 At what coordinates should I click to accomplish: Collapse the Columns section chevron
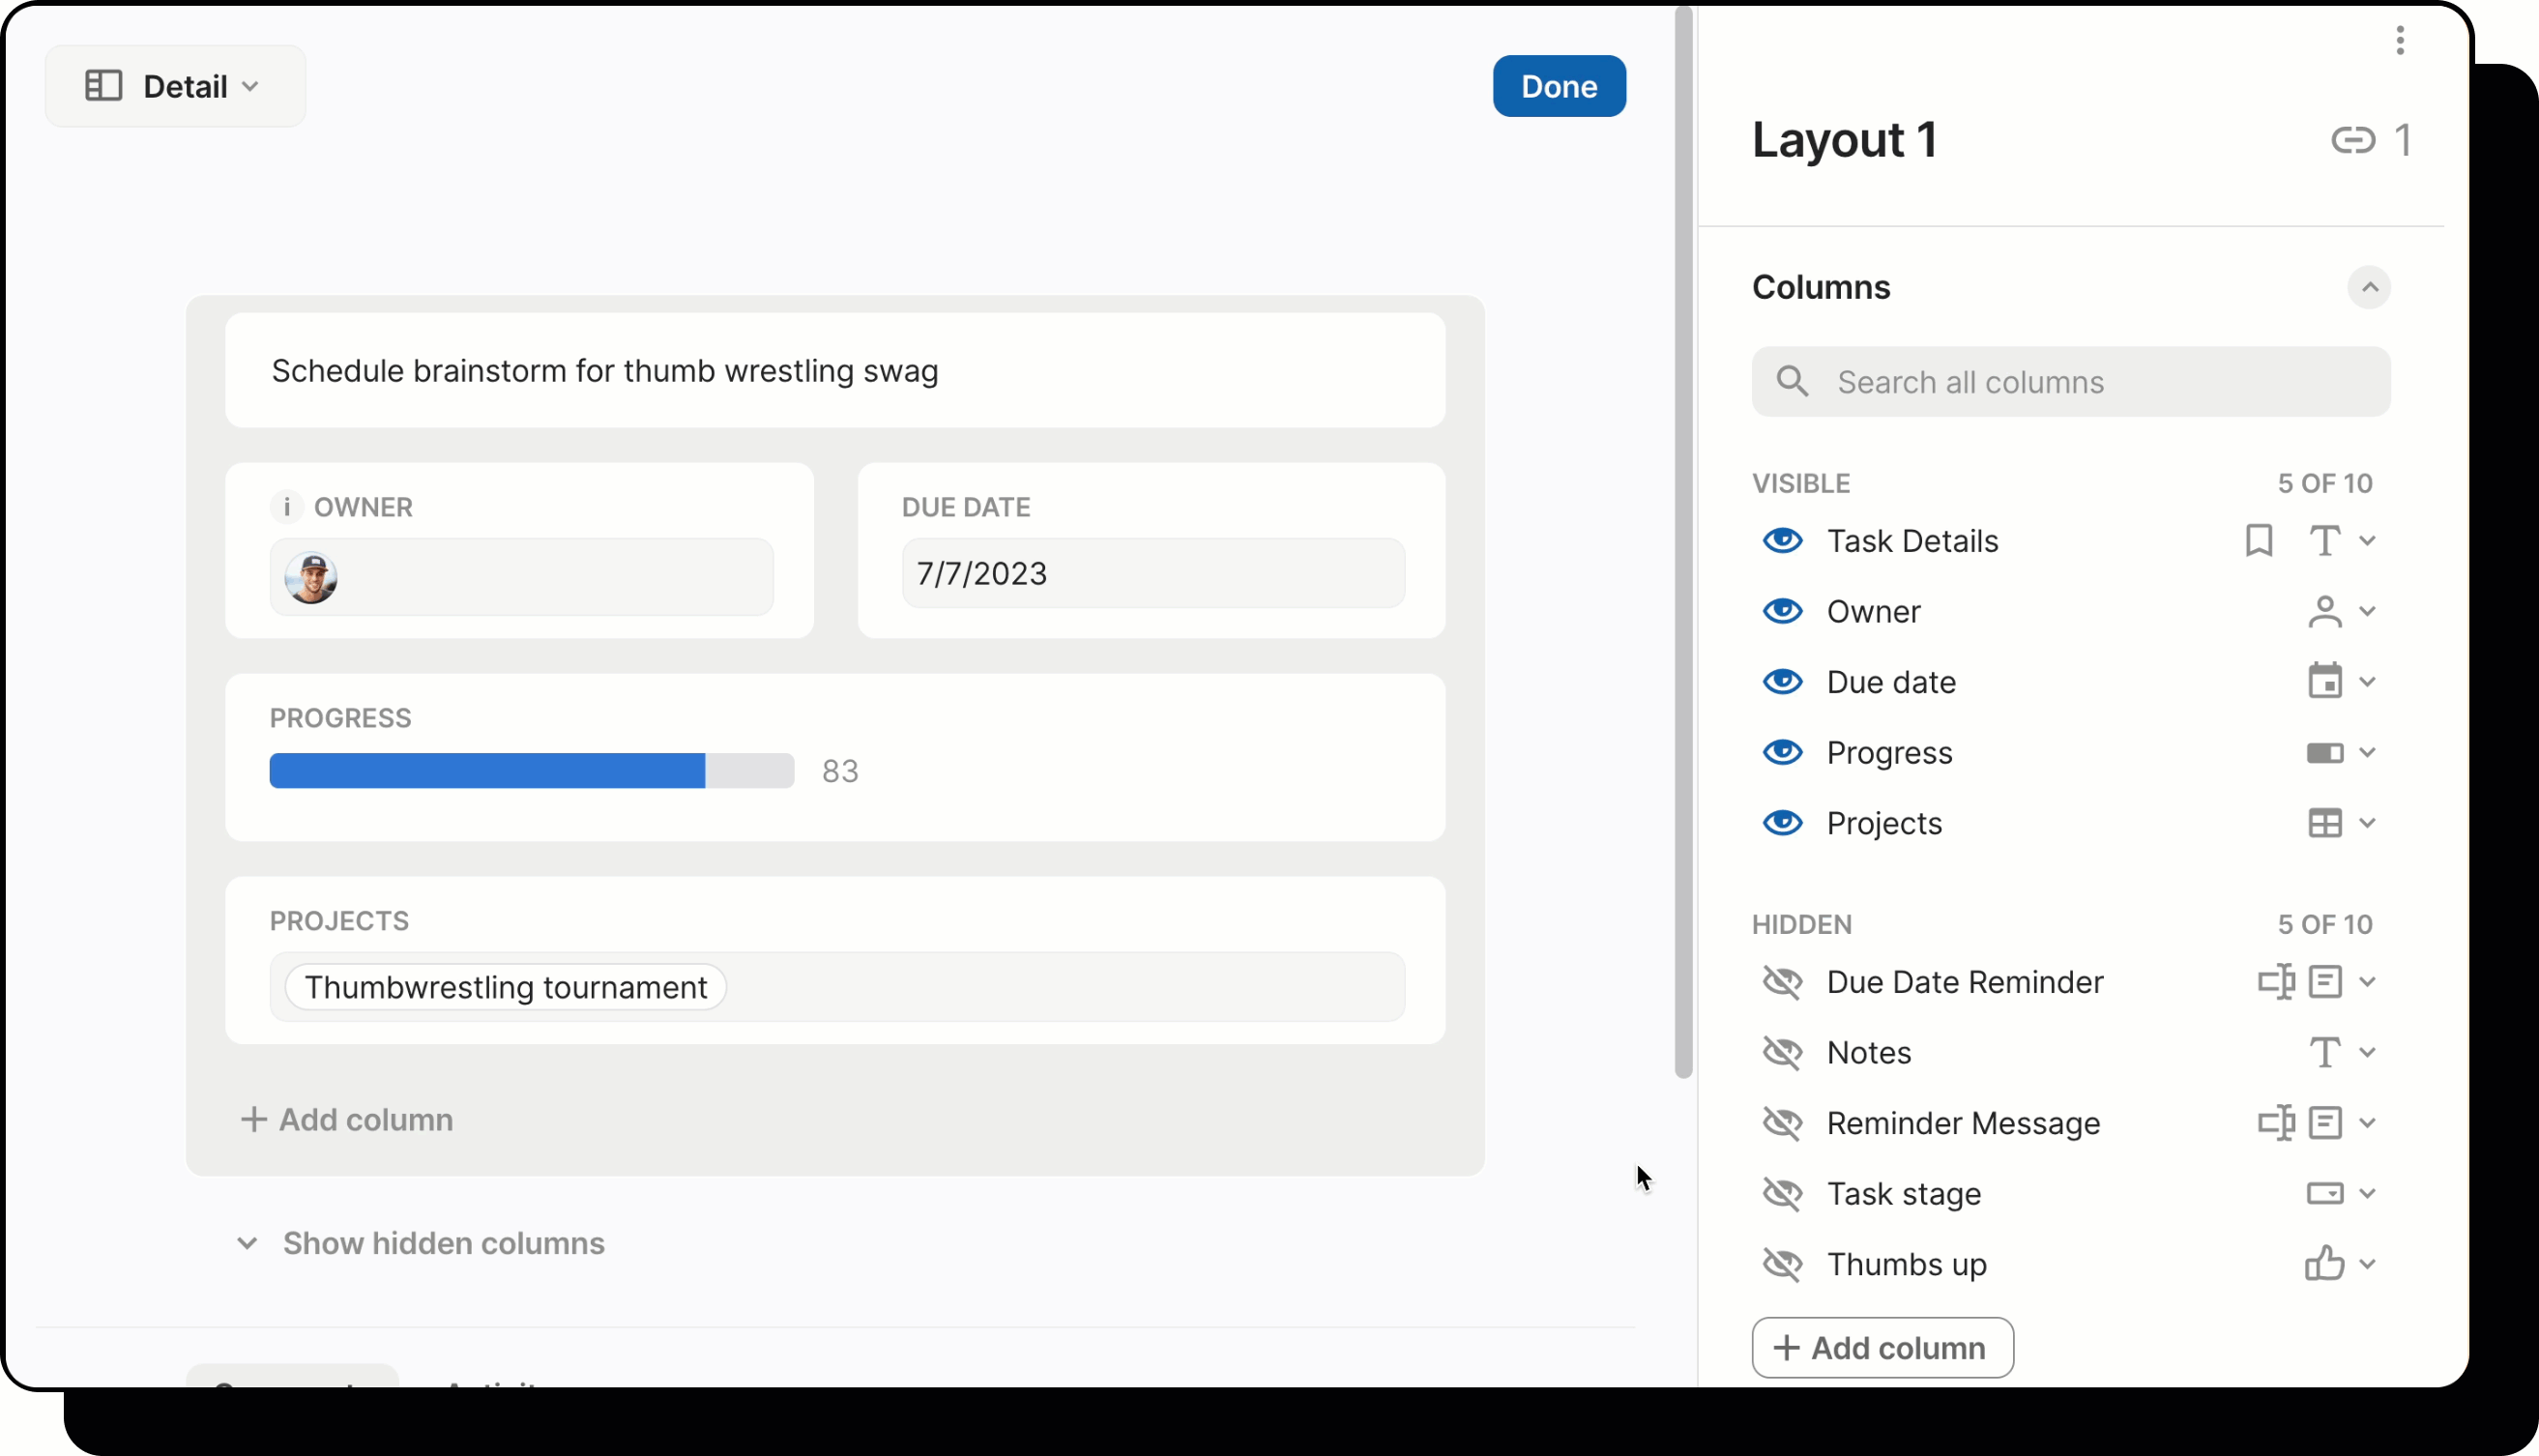(x=2368, y=288)
